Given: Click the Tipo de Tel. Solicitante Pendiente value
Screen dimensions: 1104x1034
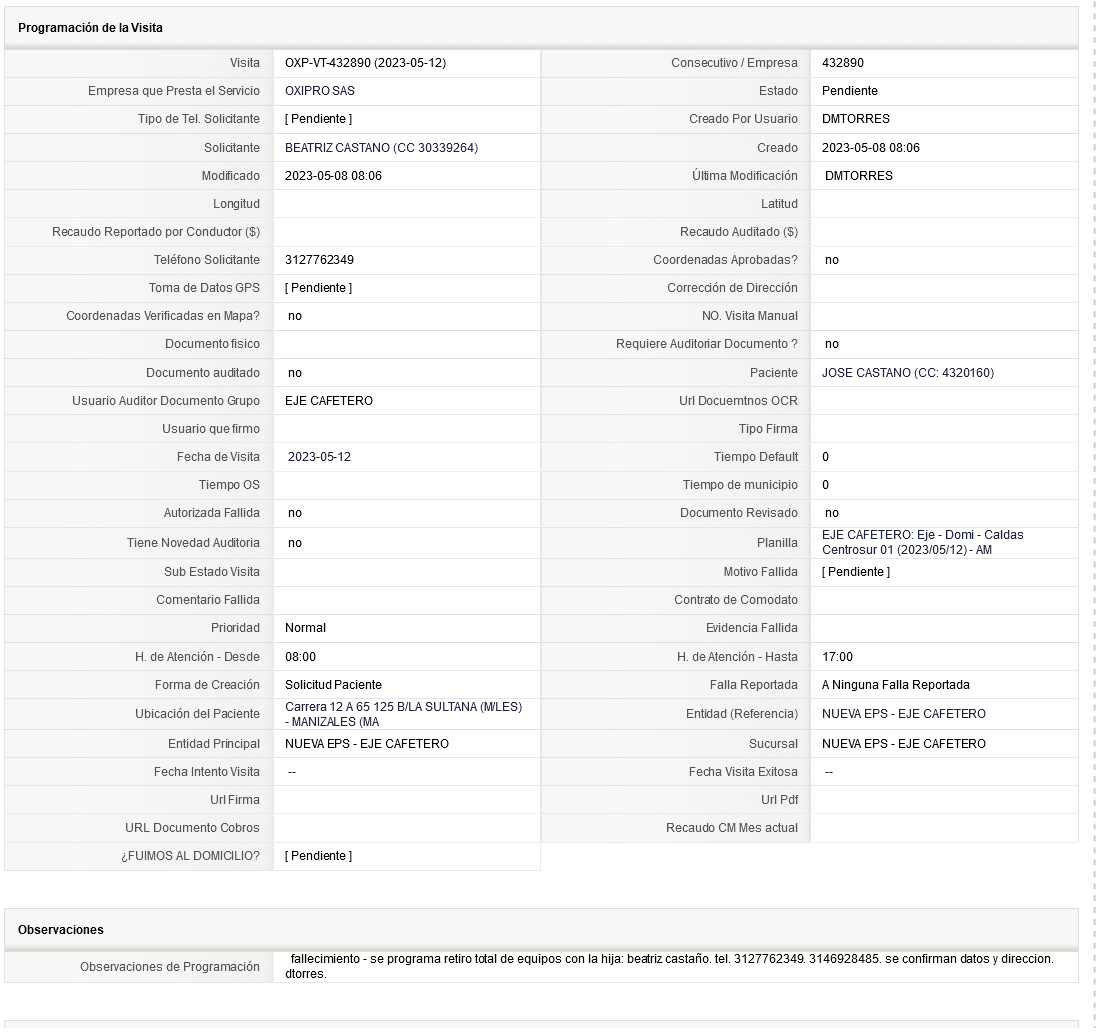Looking at the screenshot, I should point(318,119).
